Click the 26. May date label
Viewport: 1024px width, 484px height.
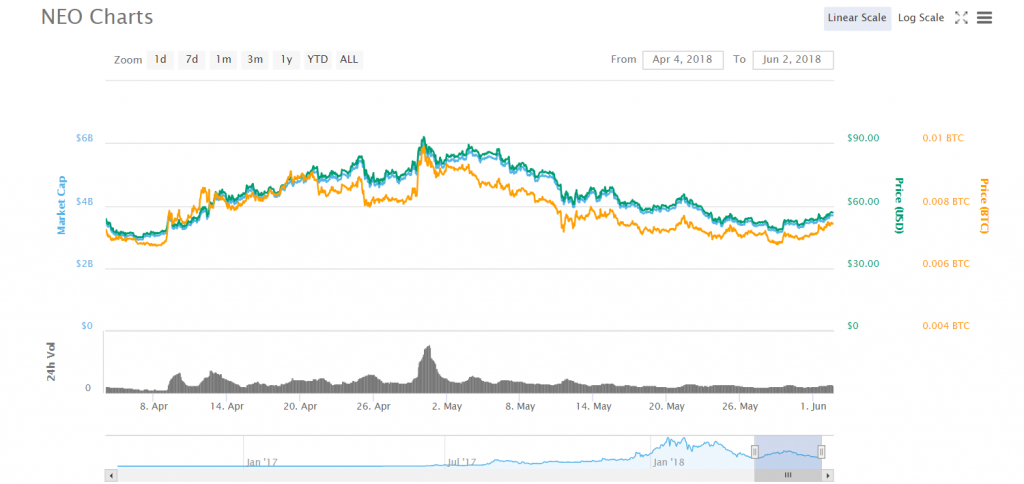tap(739, 406)
